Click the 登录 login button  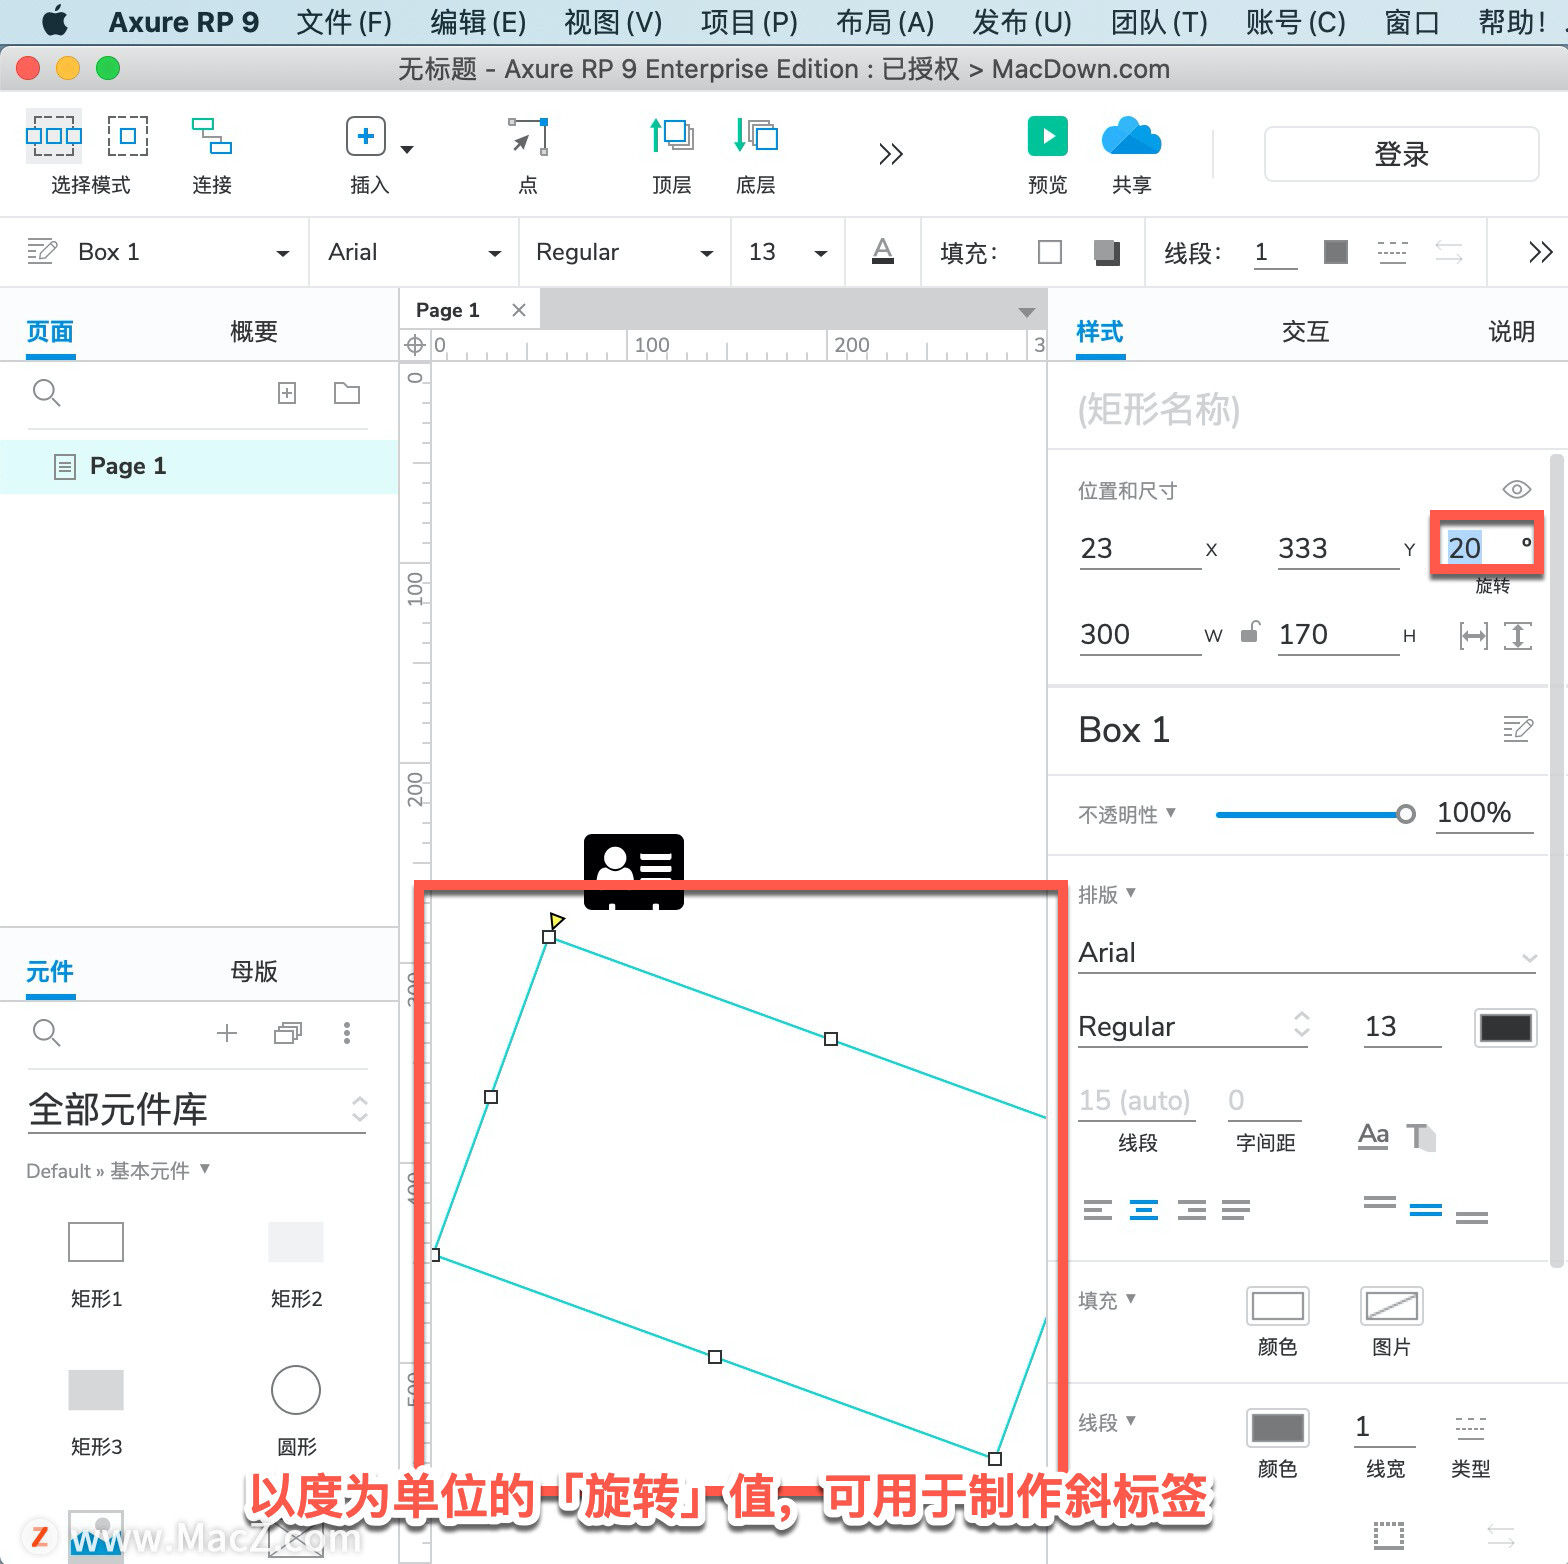coord(1401,154)
